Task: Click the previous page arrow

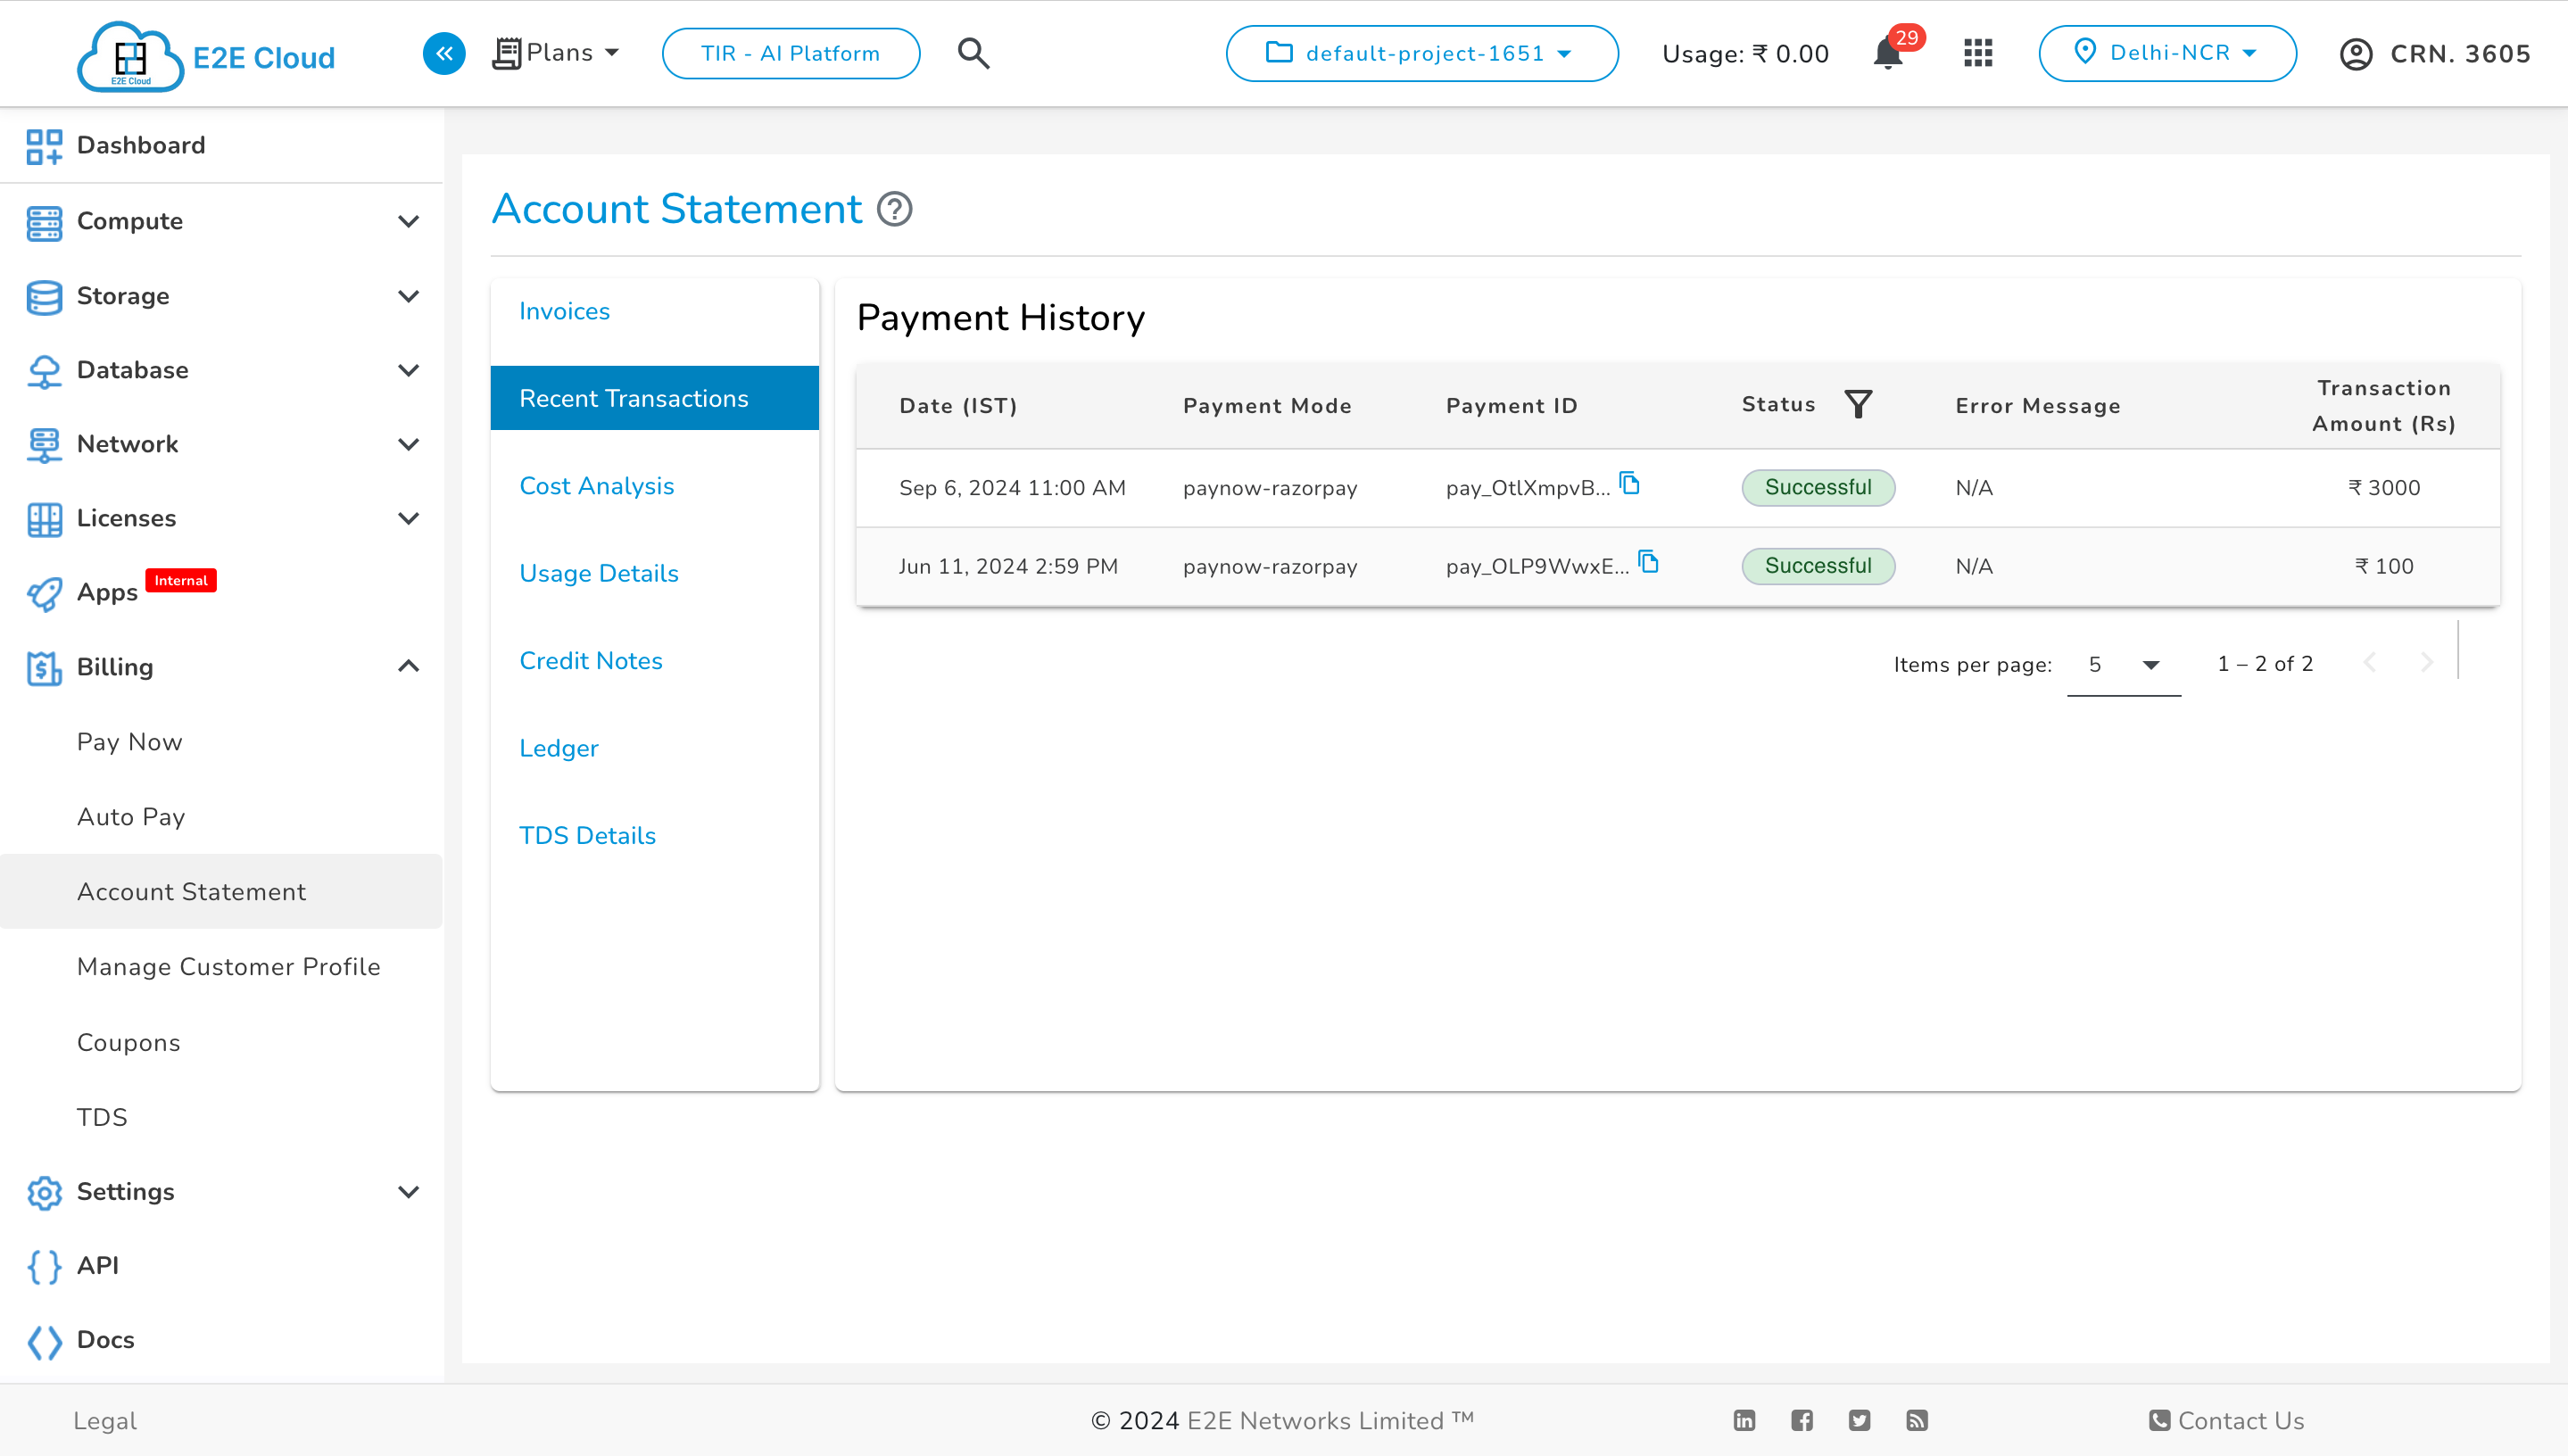Action: point(2369,662)
